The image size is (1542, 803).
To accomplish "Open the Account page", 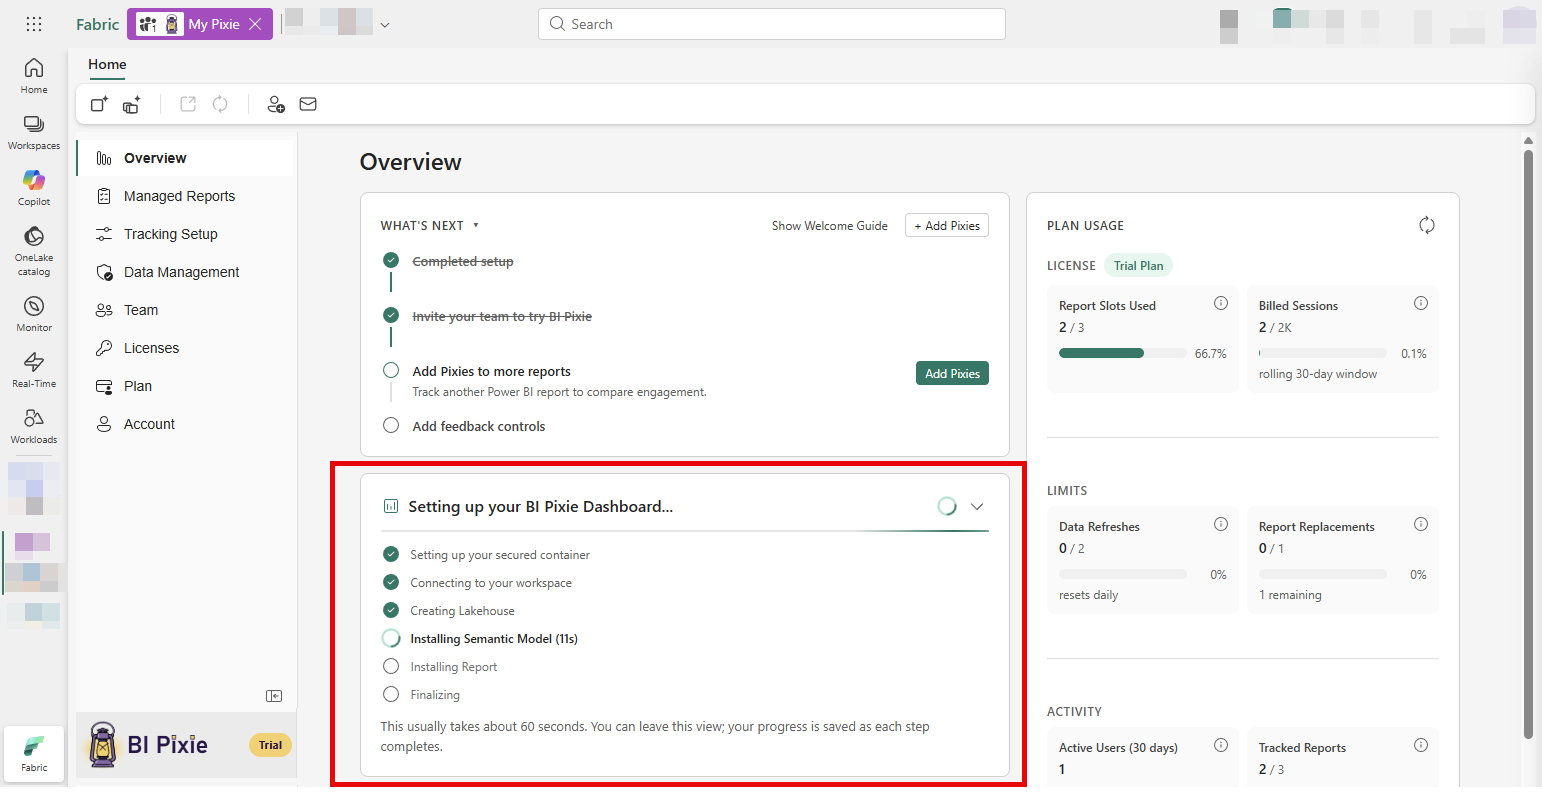I will click(x=185, y=424).
